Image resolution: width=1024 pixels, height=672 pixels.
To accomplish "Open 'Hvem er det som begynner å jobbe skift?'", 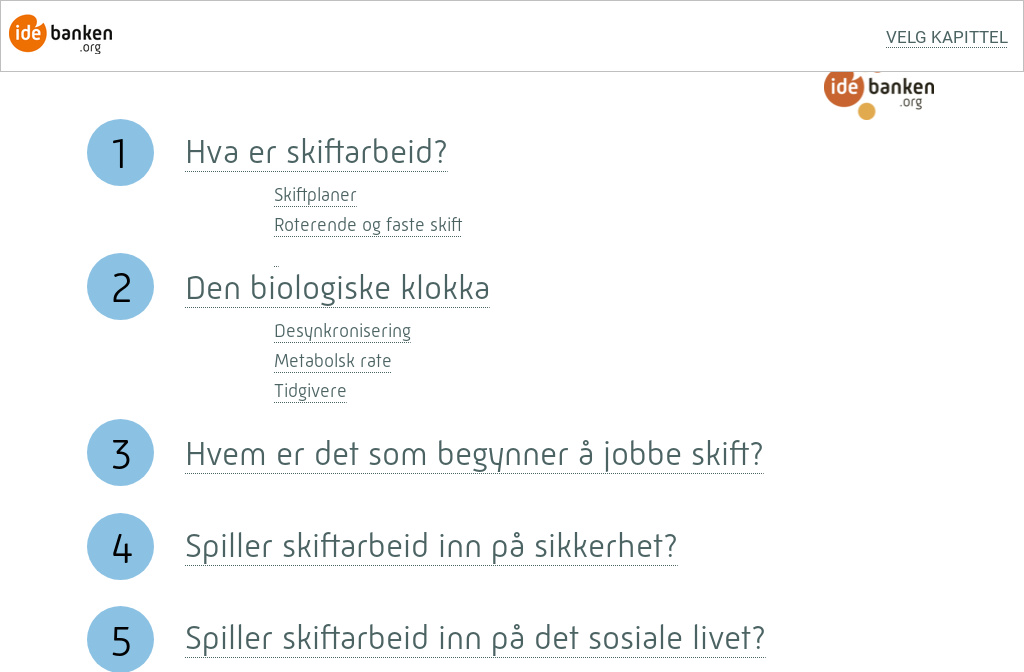I will 473,453.
